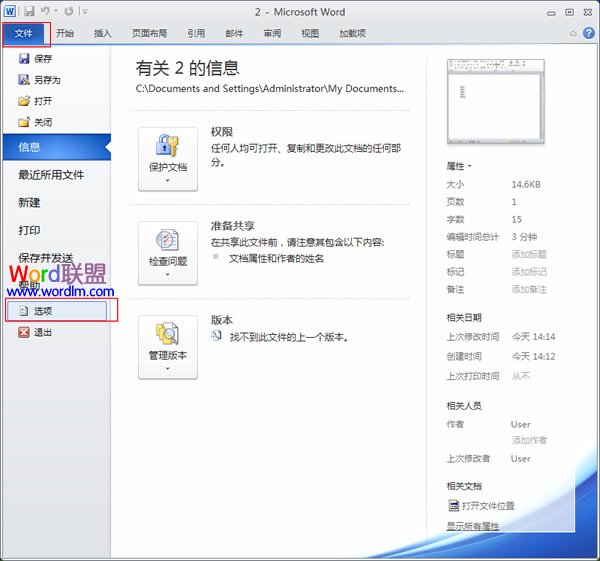
Task: Click the 今天 14:12 creation time
Action: point(533,357)
